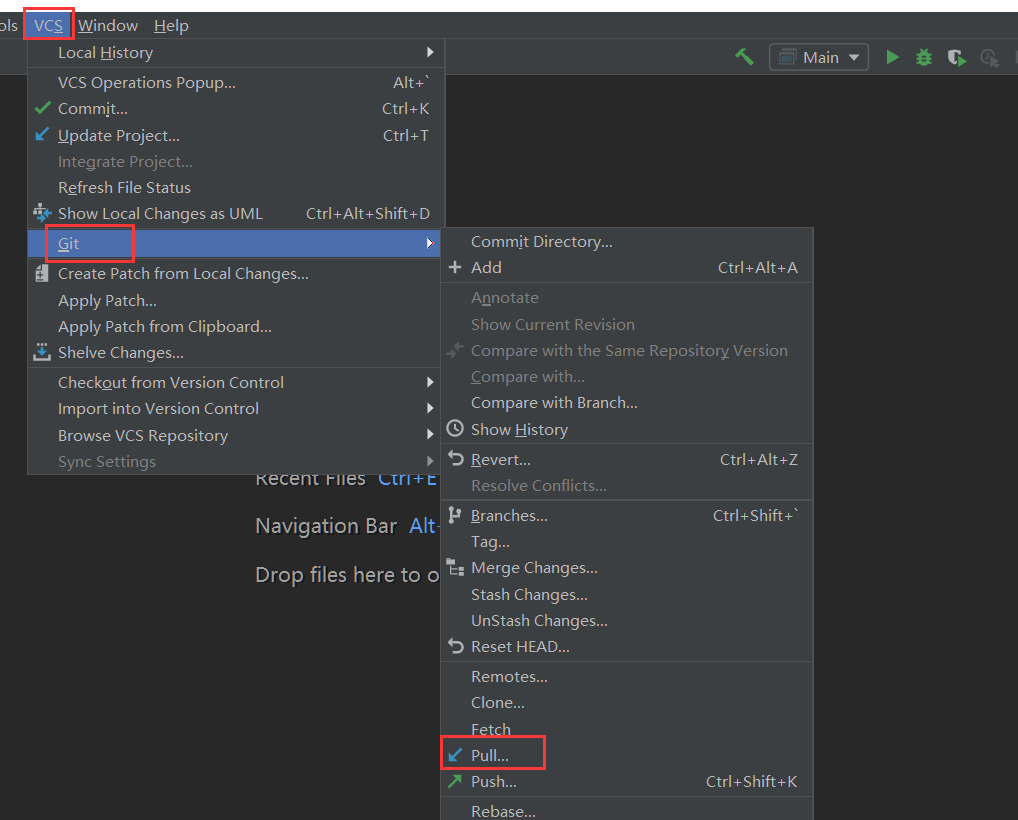Select Apply Patch...

236,301
